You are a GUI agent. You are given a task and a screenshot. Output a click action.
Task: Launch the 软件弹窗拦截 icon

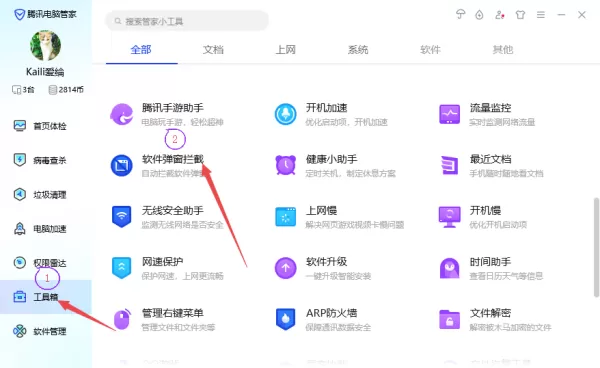(122, 165)
